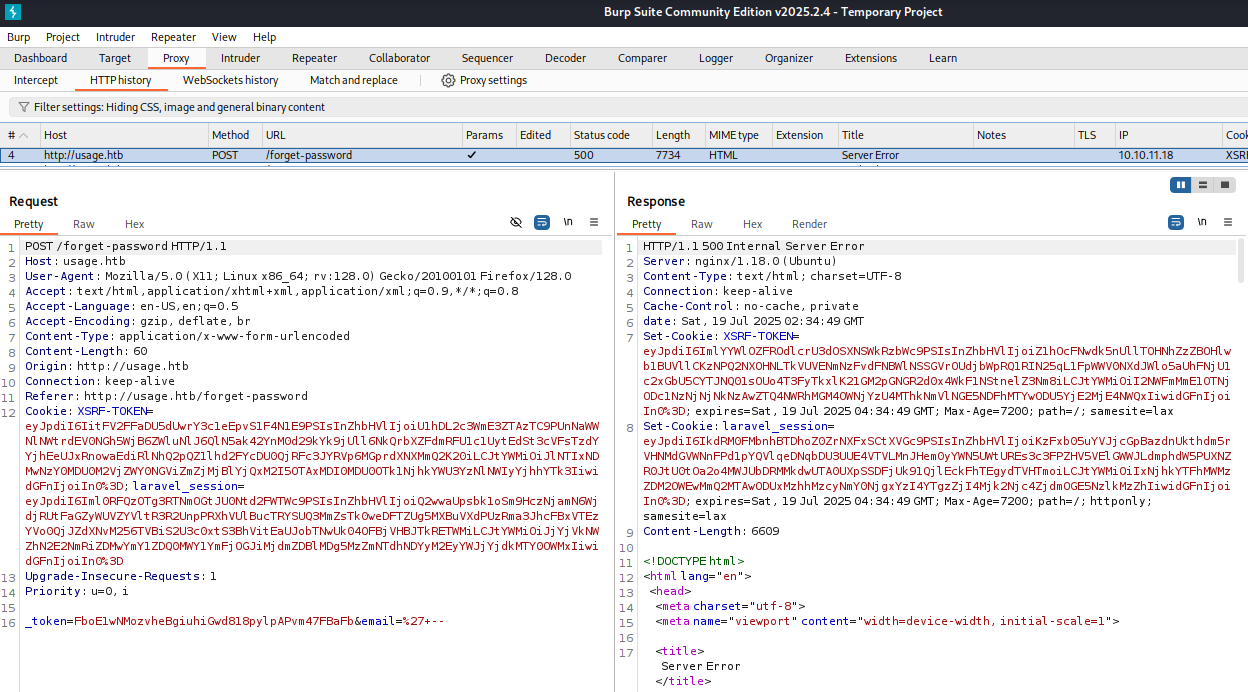Toggle hidden characters icon in Request panel
Image resolution: width=1248 pixels, height=692 pixels.
(x=516, y=222)
